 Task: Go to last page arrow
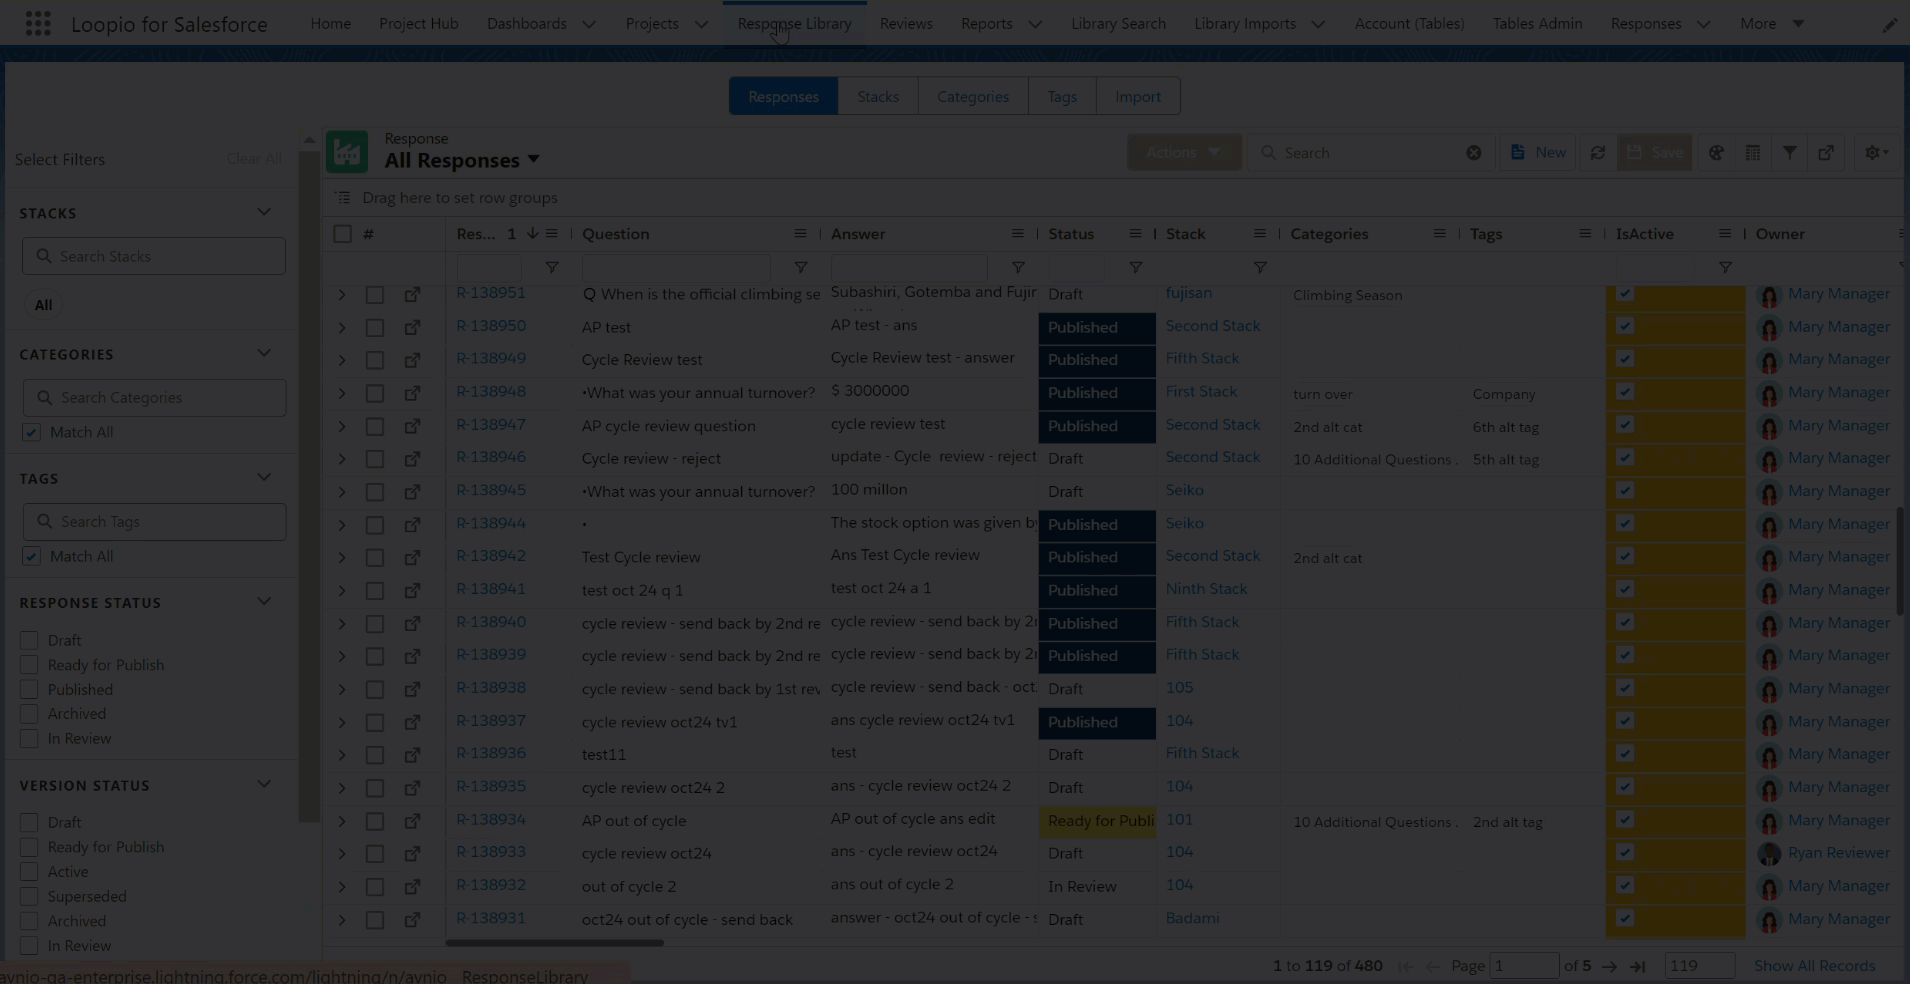pyautogui.click(x=1637, y=966)
